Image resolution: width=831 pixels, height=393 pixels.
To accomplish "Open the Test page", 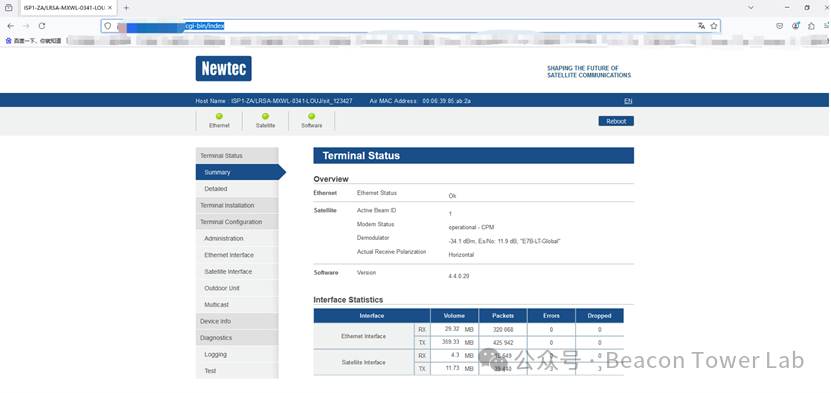I will [237, 371].
